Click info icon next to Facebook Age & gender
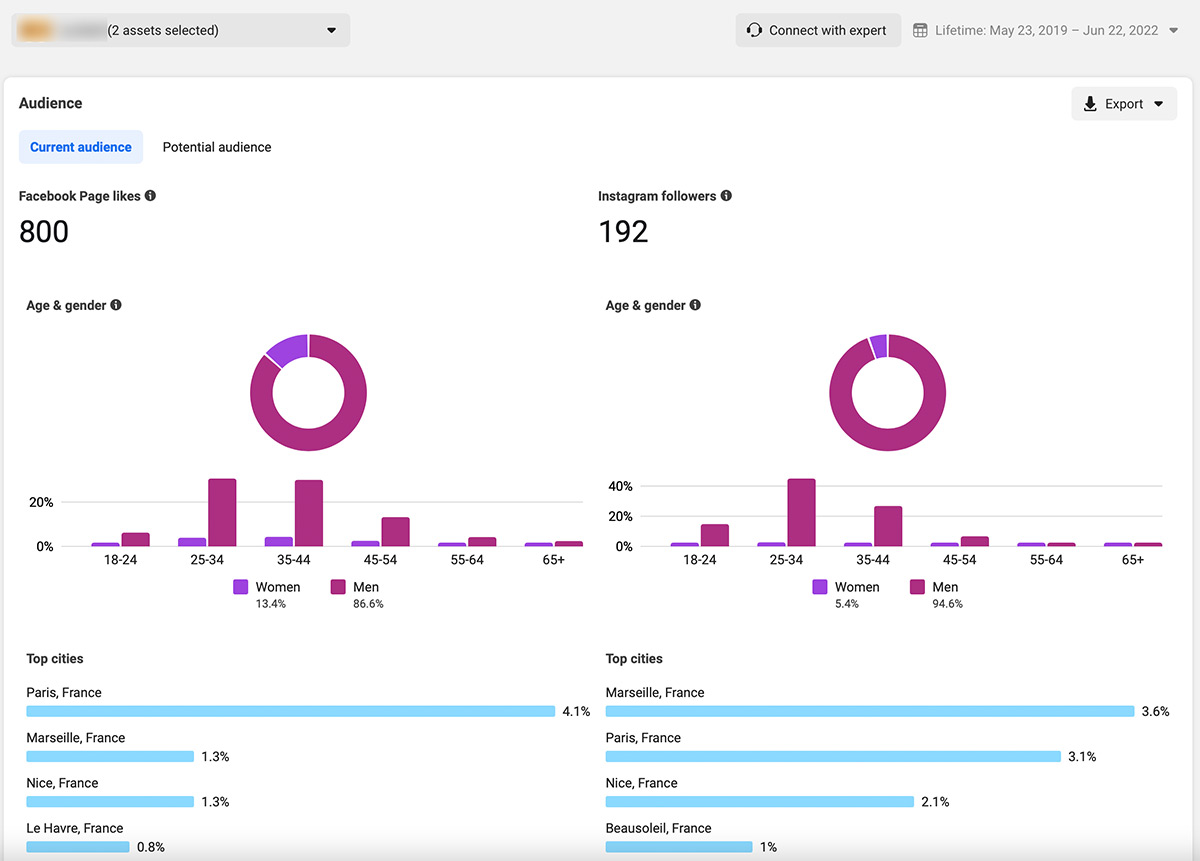The width and height of the screenshot is (1200, 861). 116,305
